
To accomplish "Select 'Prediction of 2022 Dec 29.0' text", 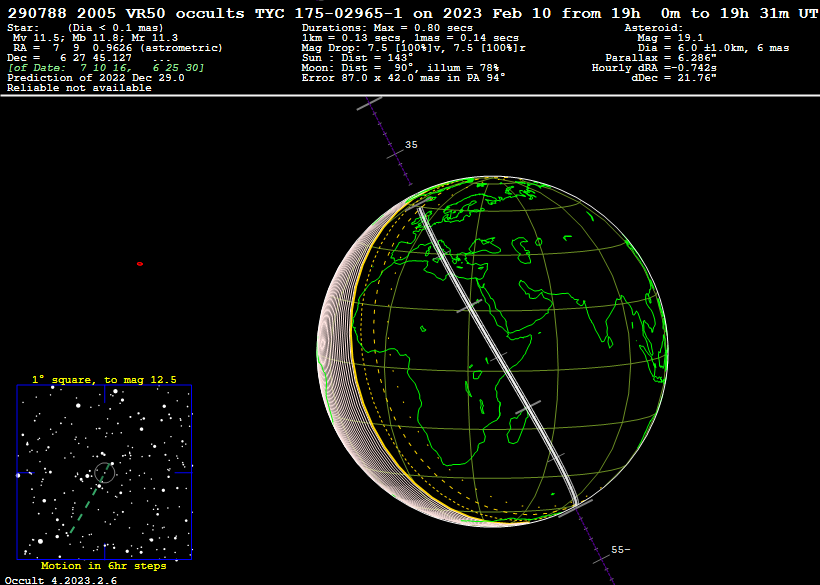I will (96, 78).
